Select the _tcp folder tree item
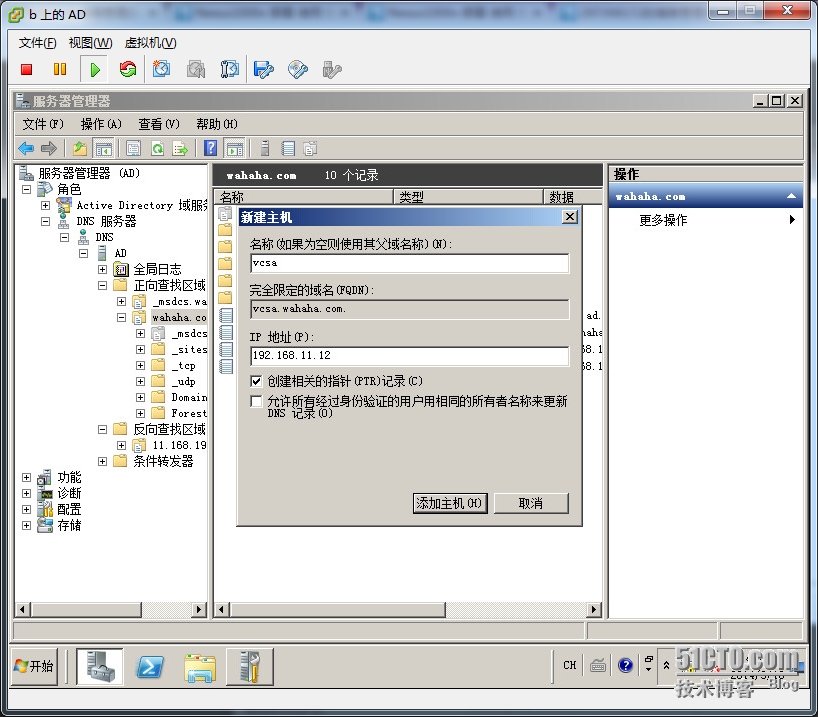This screenshot has height=717, width=818. click(184, 366)
